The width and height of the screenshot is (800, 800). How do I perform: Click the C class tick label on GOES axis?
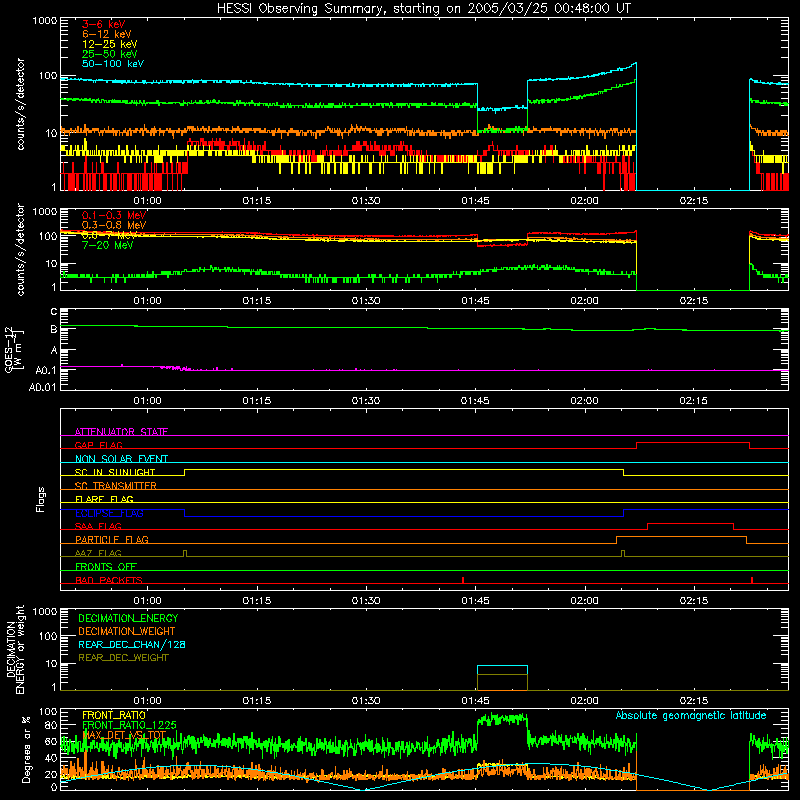tap(54, 312)
